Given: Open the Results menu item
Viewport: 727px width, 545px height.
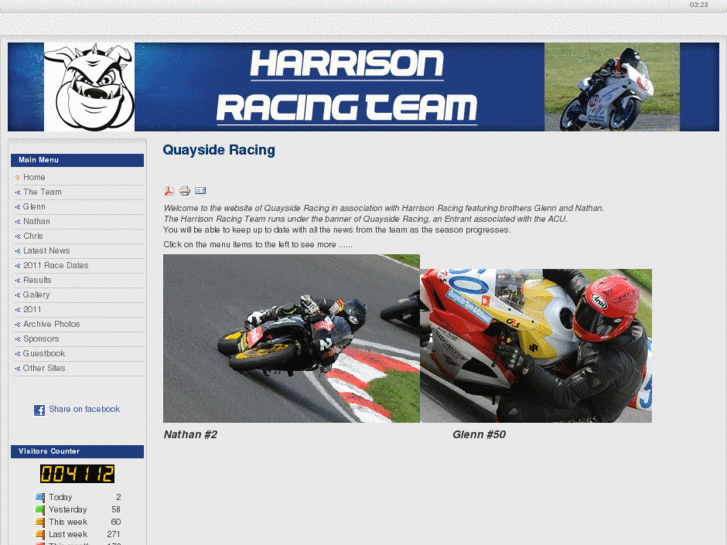Looking at the screenshot, I should click(x=37, y=280).
